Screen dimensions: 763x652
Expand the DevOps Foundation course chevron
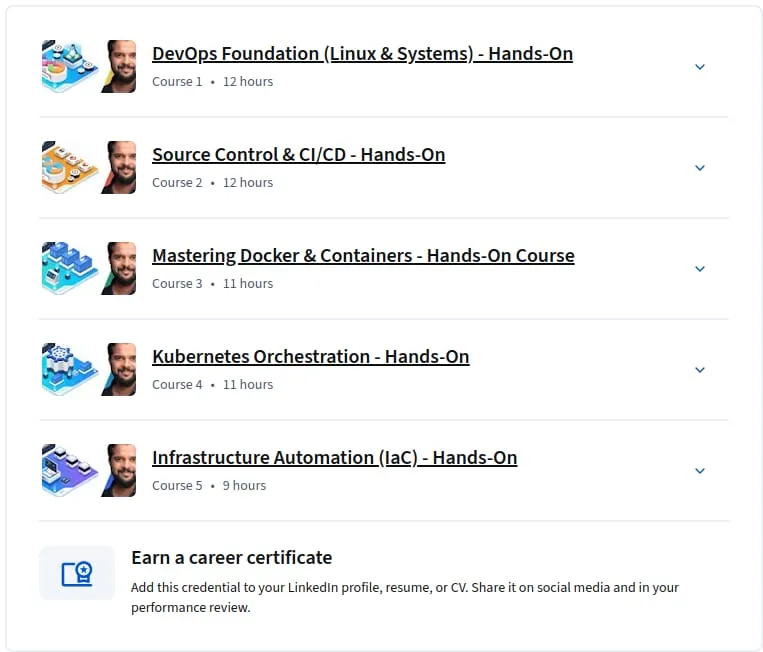pyautogui.click(x=700, y=67)
